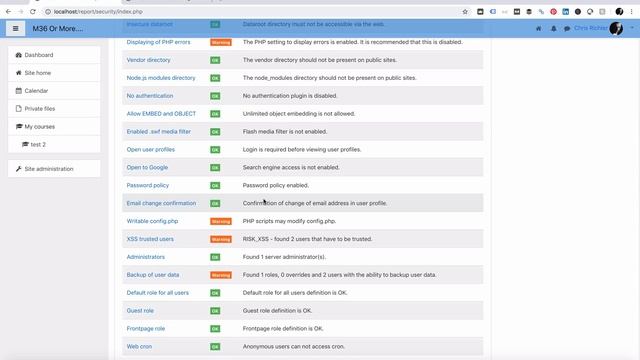Click Warning badge for Displaying of PHP errors
Image resolution: width=640 pixels, height=360 pixels.
pyautogui.click(x=221, y=42)
